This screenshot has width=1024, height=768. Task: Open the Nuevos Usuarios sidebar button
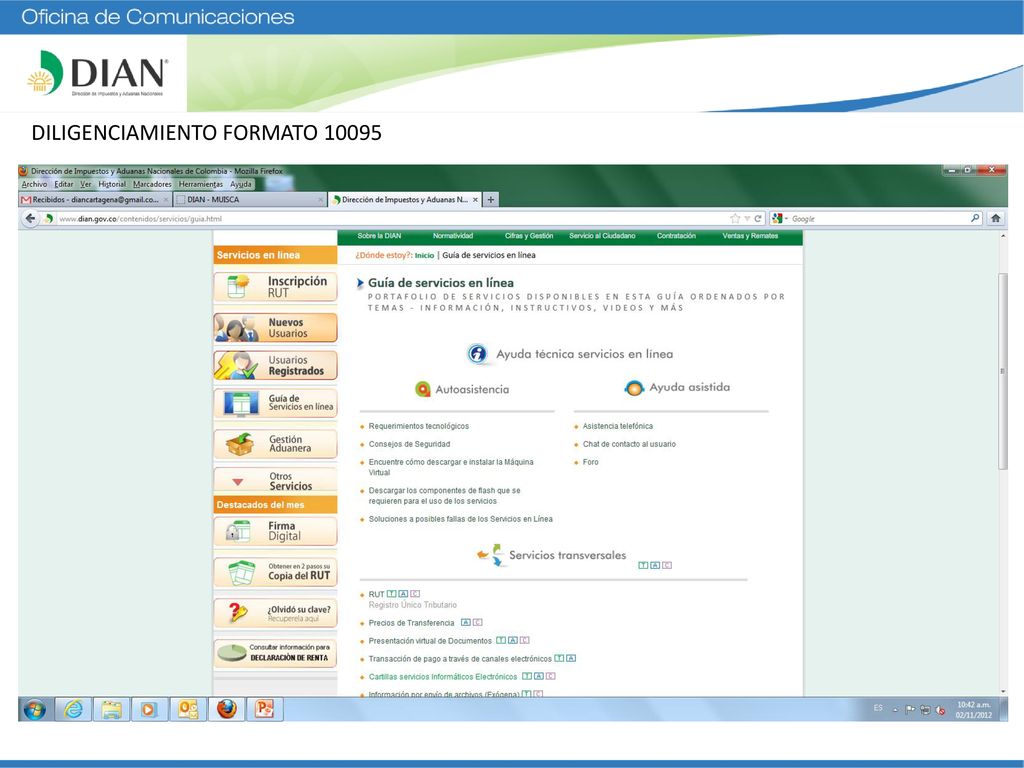275,328
